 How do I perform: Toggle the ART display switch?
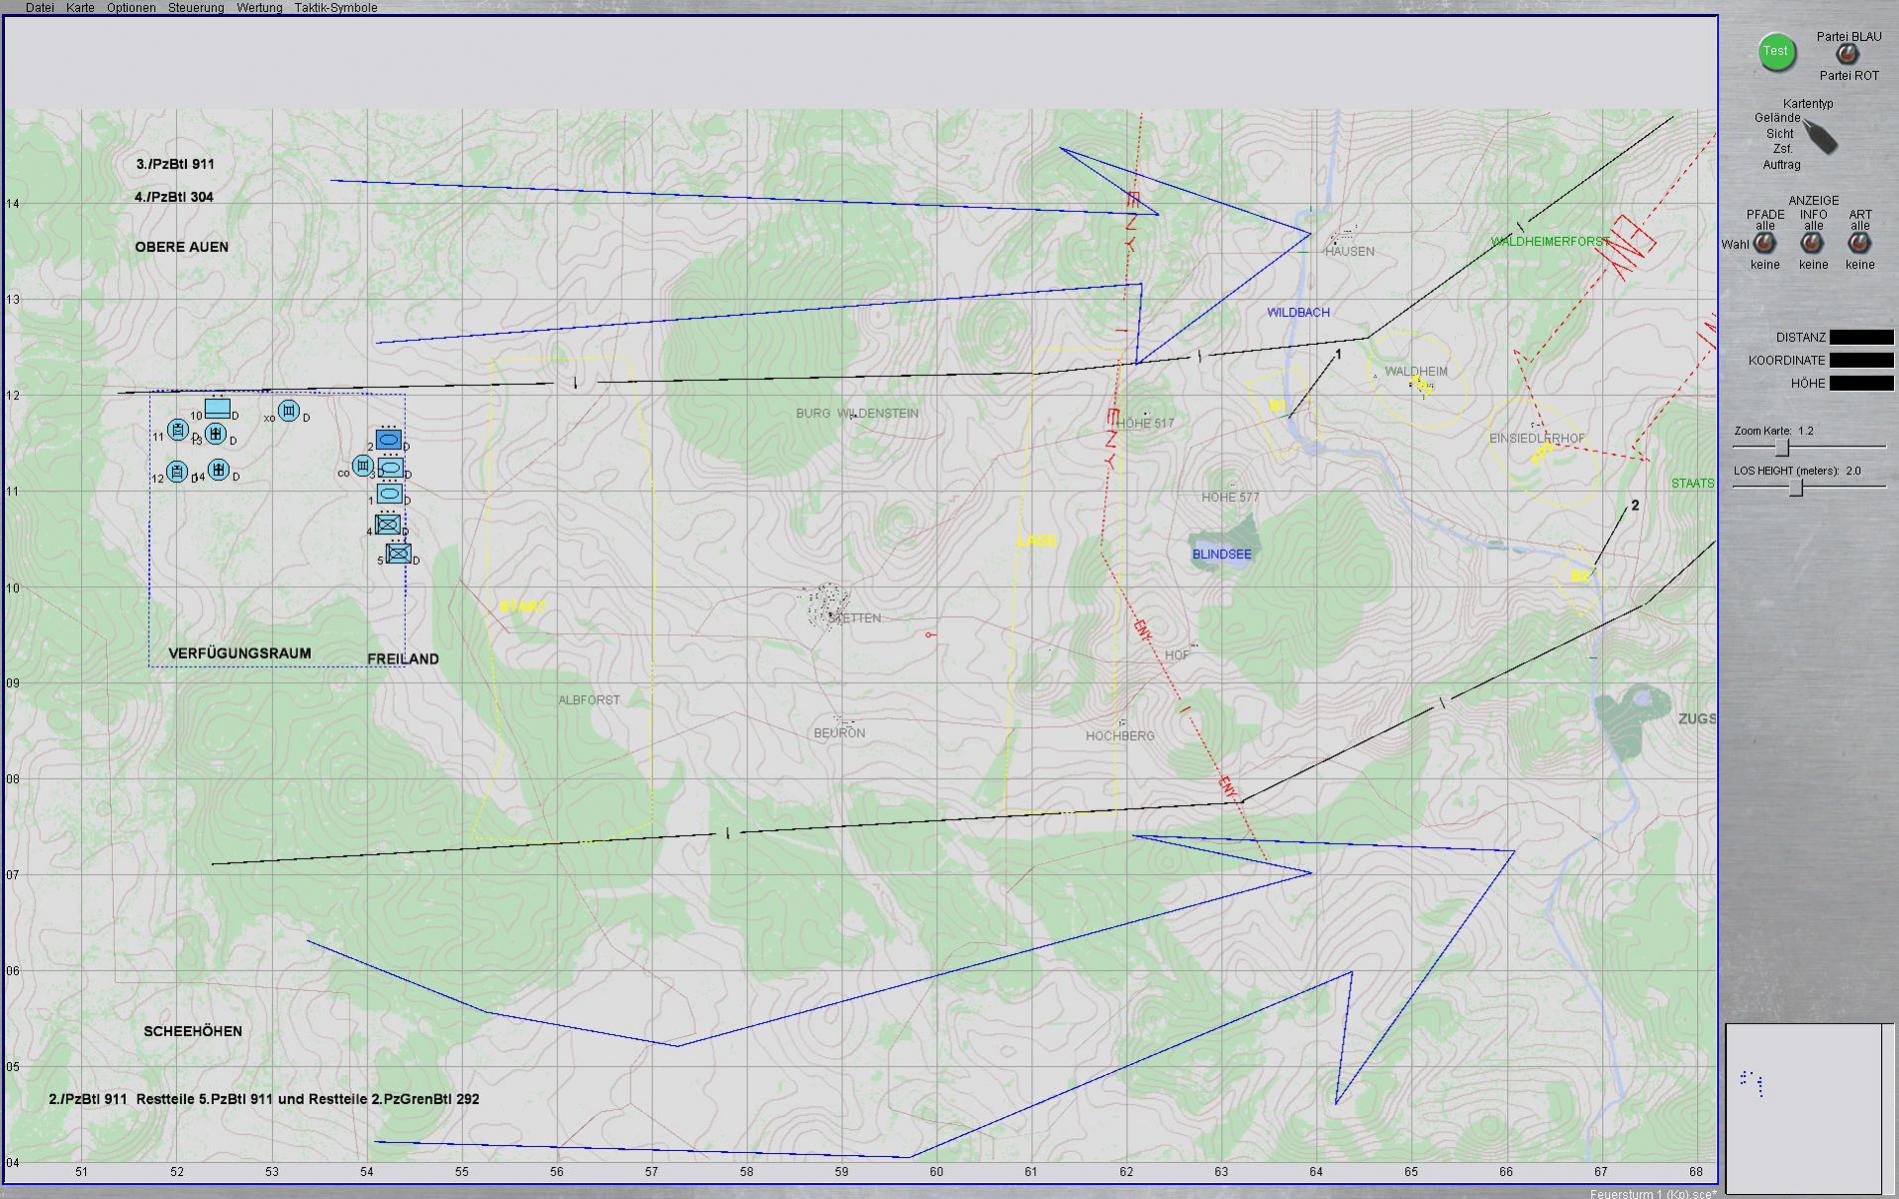click(x=1859, y=243)
